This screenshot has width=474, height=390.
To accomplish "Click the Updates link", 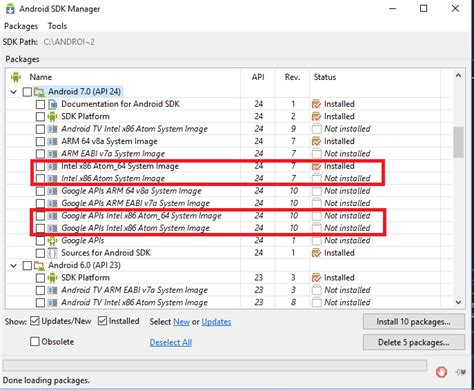I will coord(216,322).
